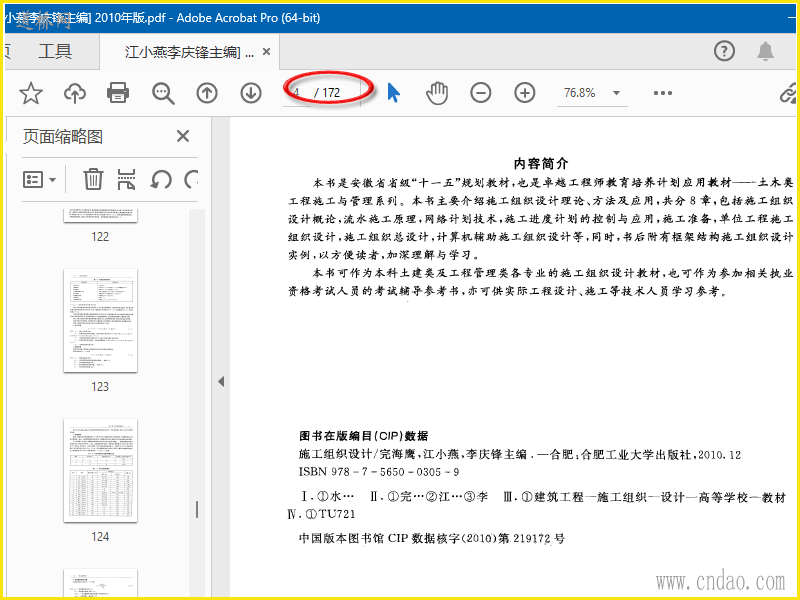Viewport: 800px width, 600px height.
Task: Close the 江小燕李庆锋主编 document tab
Action: (x=266, y=52)
